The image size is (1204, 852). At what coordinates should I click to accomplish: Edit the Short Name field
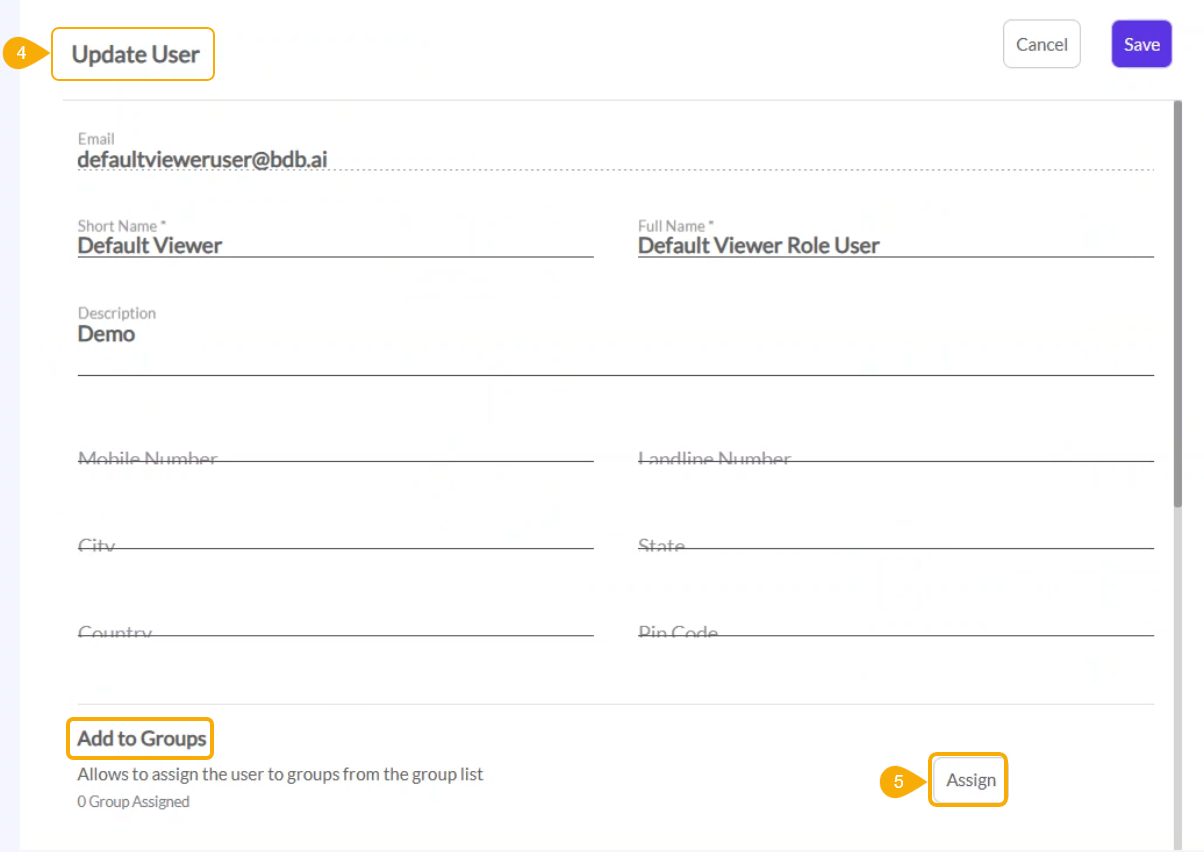point(335,245)
